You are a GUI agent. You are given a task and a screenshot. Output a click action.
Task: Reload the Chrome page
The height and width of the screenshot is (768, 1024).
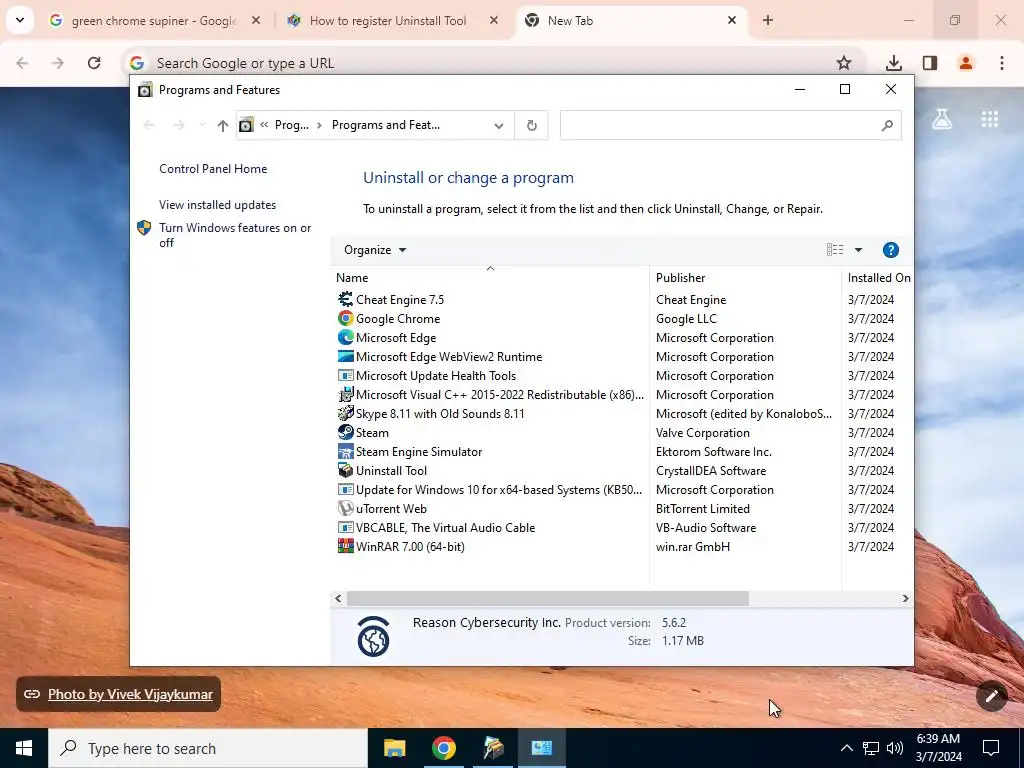(94, 63)
